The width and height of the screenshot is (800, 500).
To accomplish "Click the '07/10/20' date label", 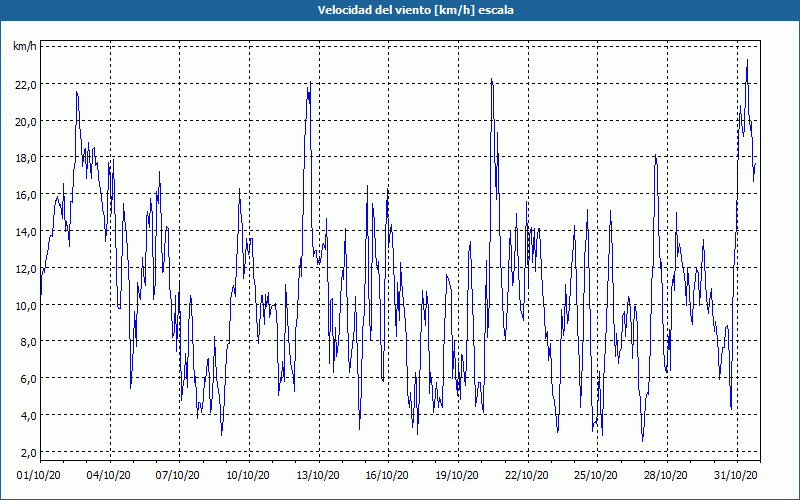I will [x=178, y=475].
